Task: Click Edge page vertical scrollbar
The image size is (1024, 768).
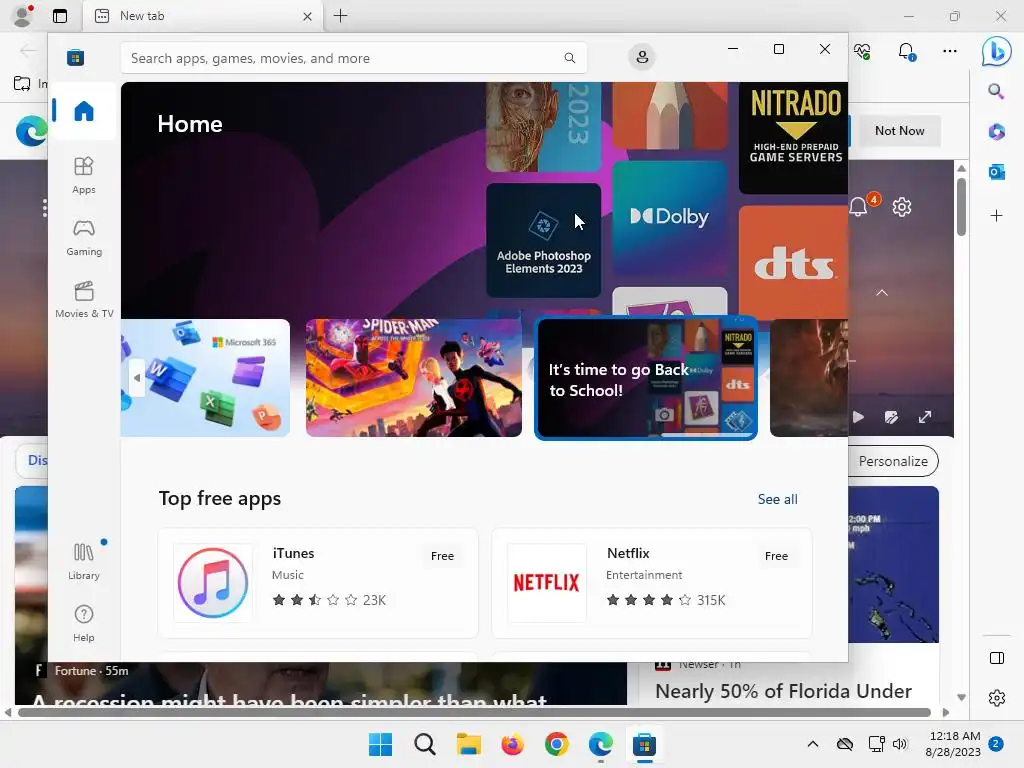Action: pyautogui.click(x=961, y=206)
